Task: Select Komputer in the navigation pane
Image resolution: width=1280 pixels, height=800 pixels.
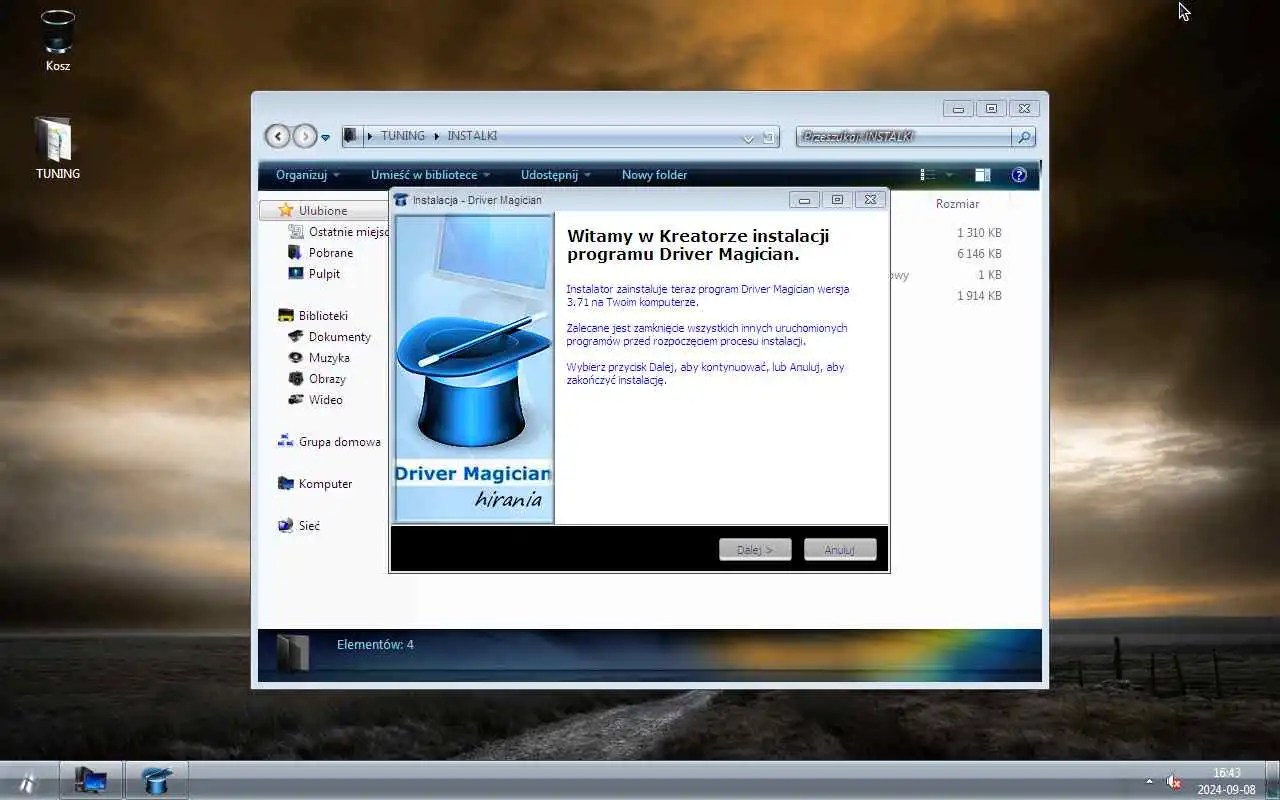Action: tap(325, 484)
